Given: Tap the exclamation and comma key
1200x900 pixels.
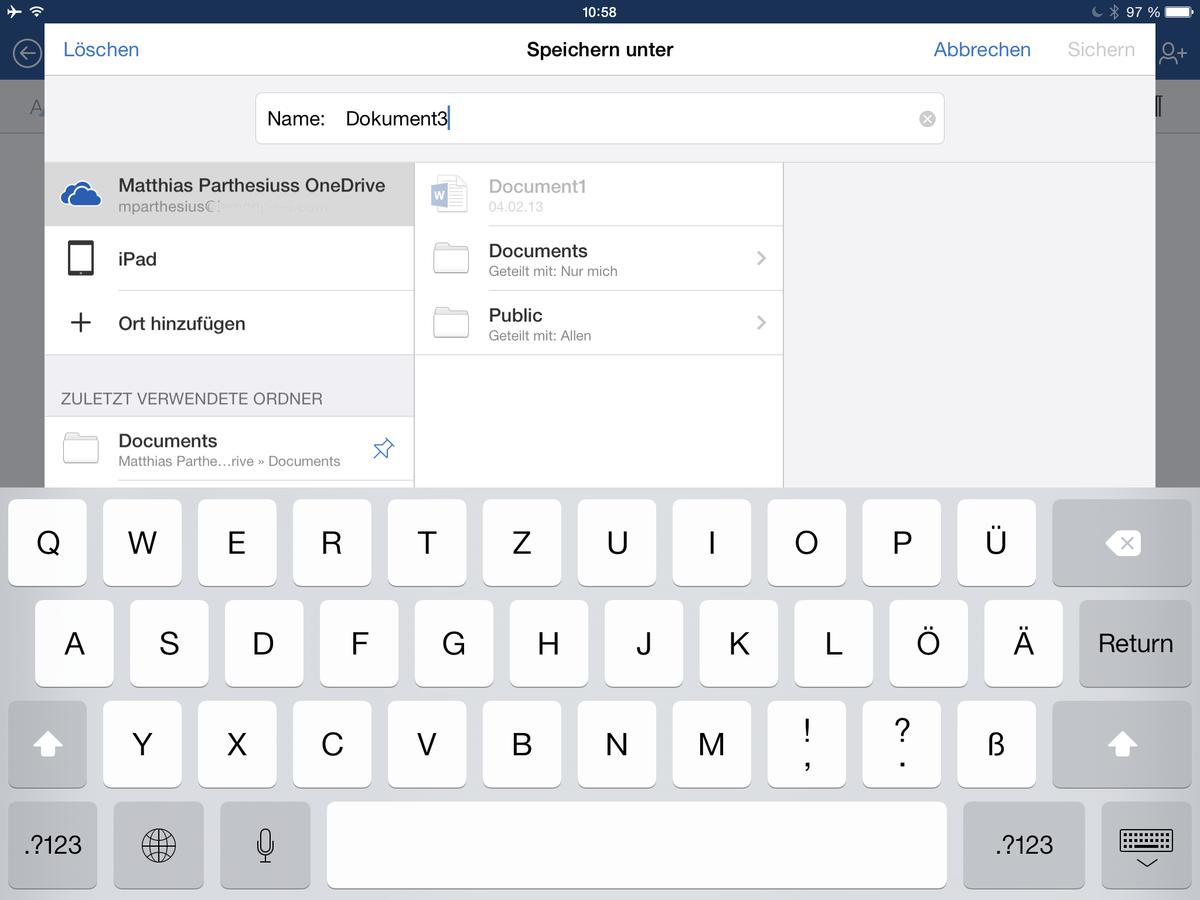Looking at the screenshot, I should 806,744.
